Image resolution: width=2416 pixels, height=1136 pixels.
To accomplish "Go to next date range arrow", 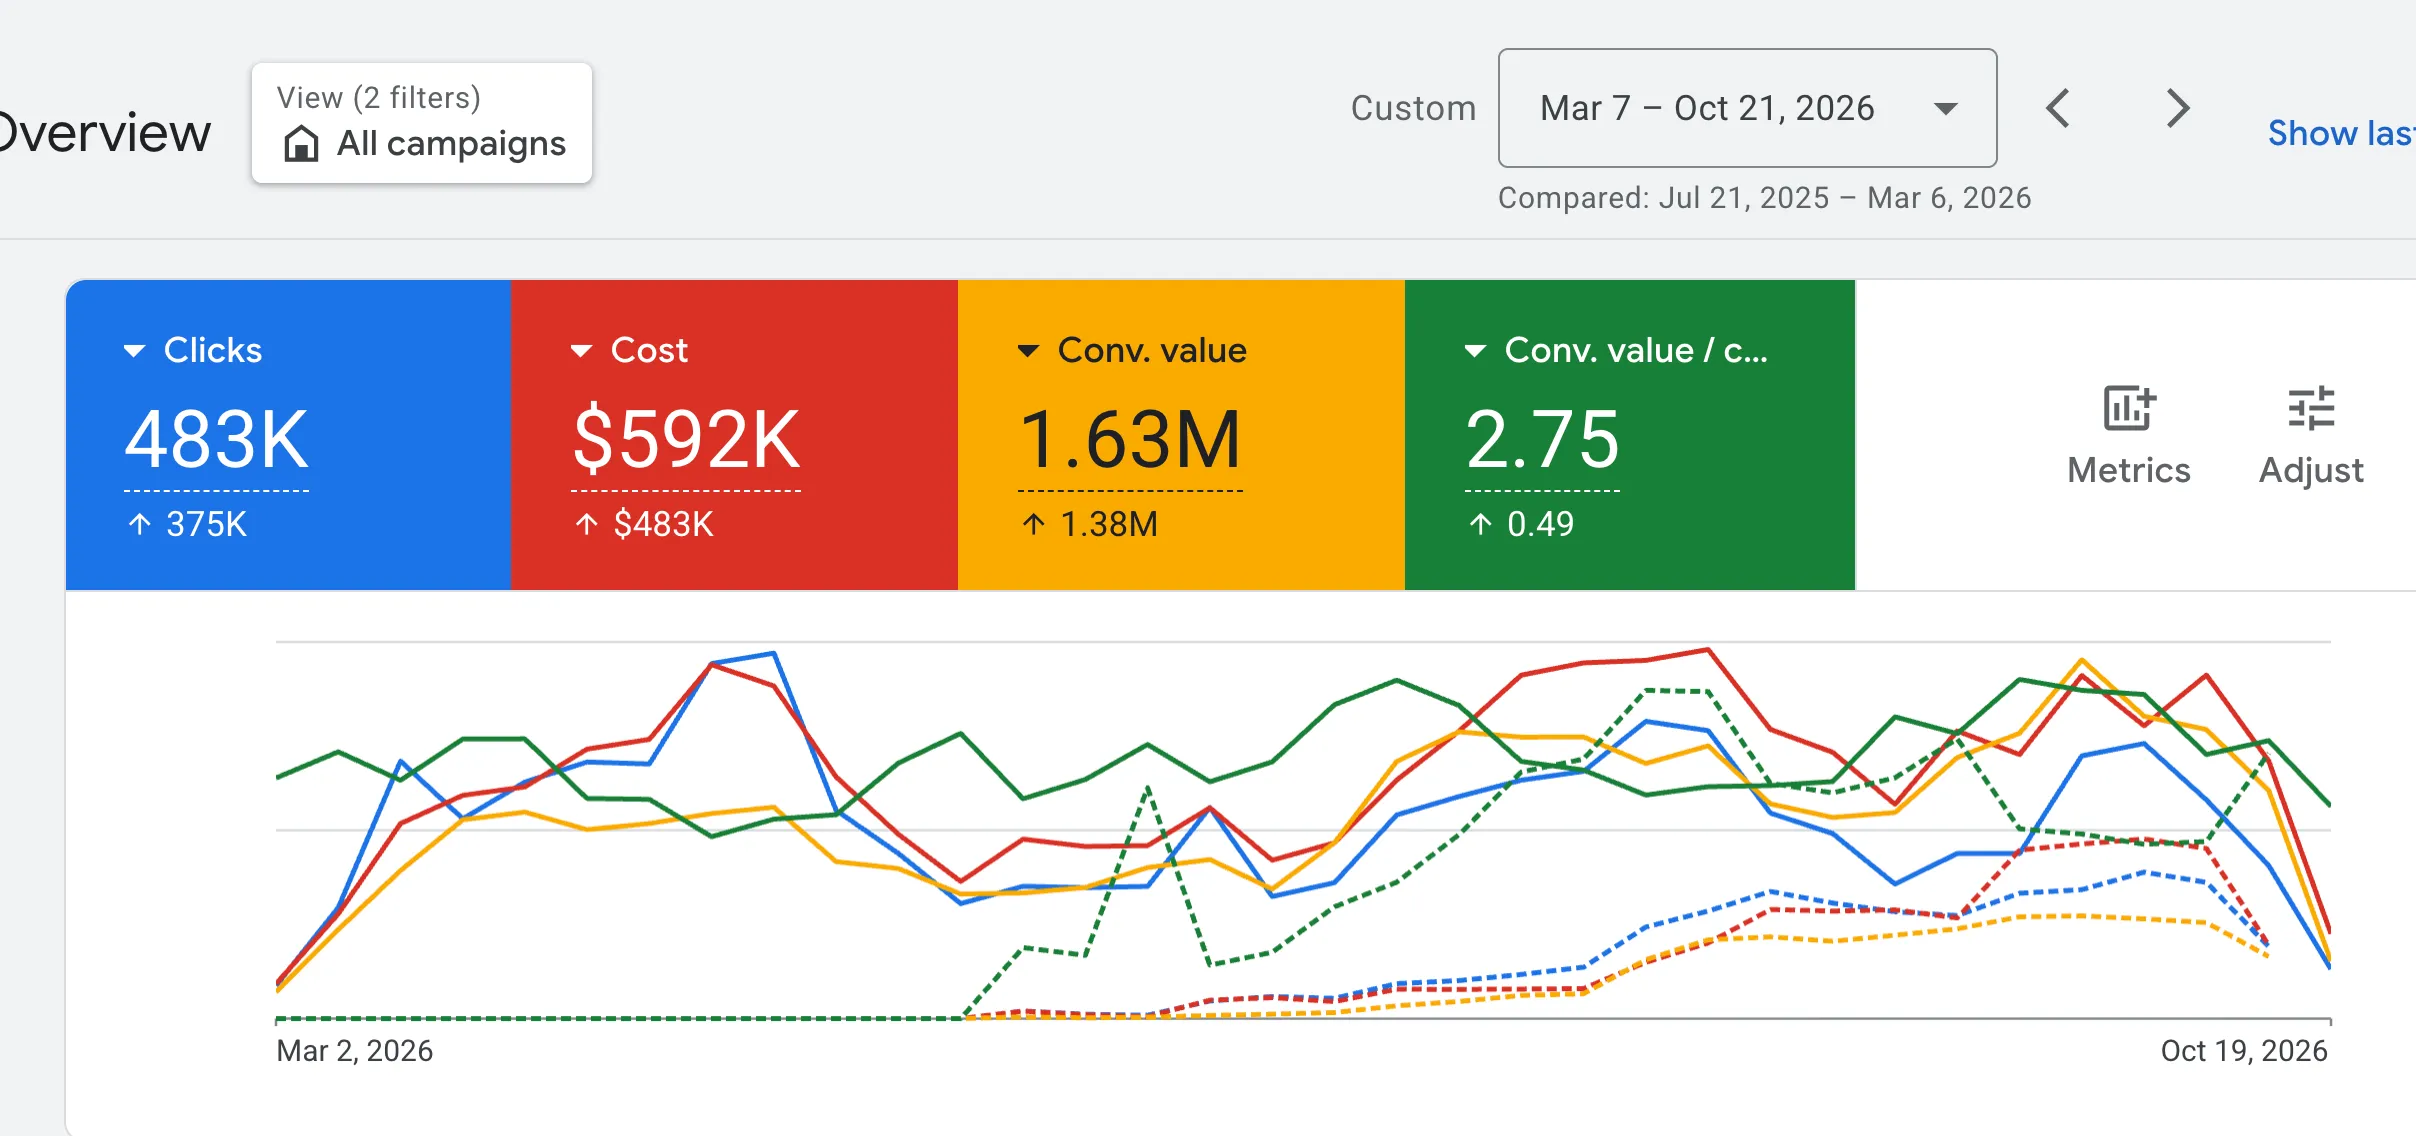I will coord(2178,108).
